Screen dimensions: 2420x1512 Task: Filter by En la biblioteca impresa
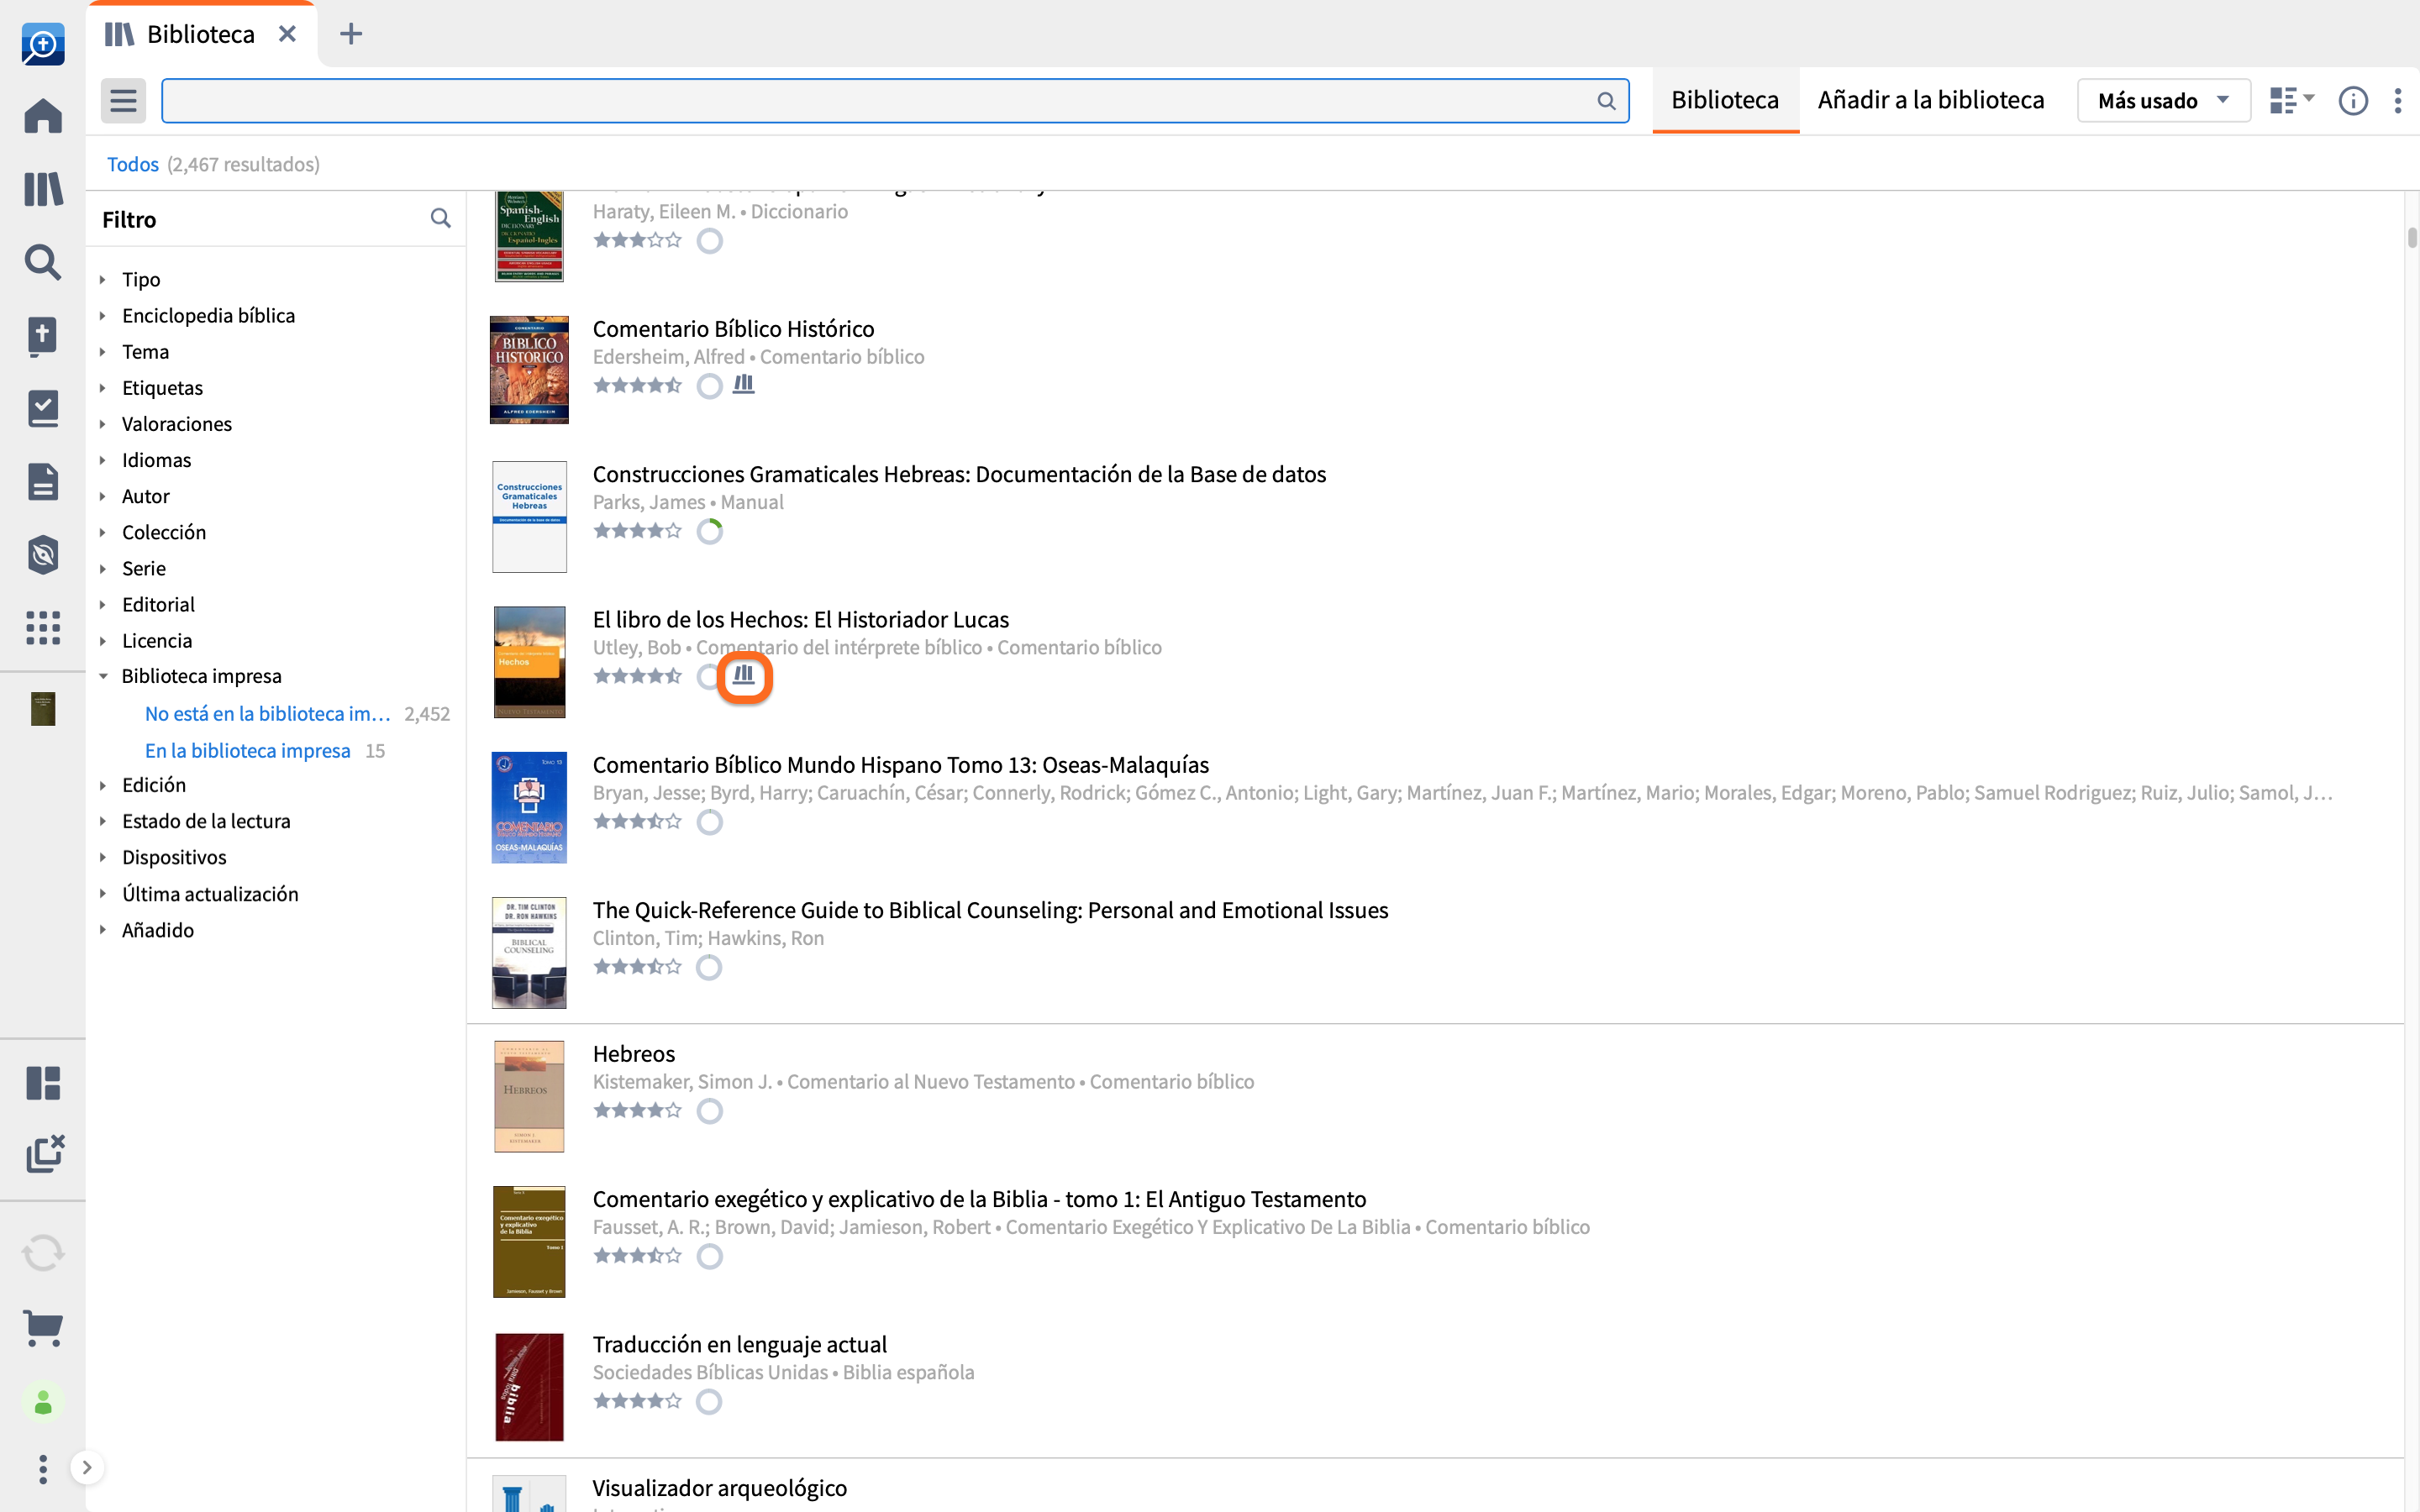click(247, 750)
